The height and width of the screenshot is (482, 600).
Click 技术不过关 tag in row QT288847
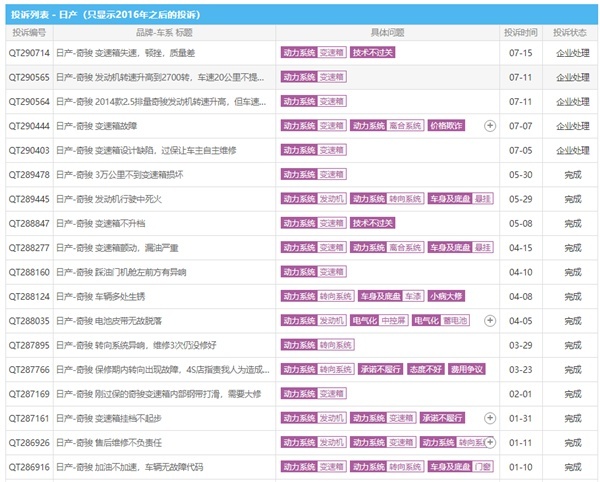[372, 223]
